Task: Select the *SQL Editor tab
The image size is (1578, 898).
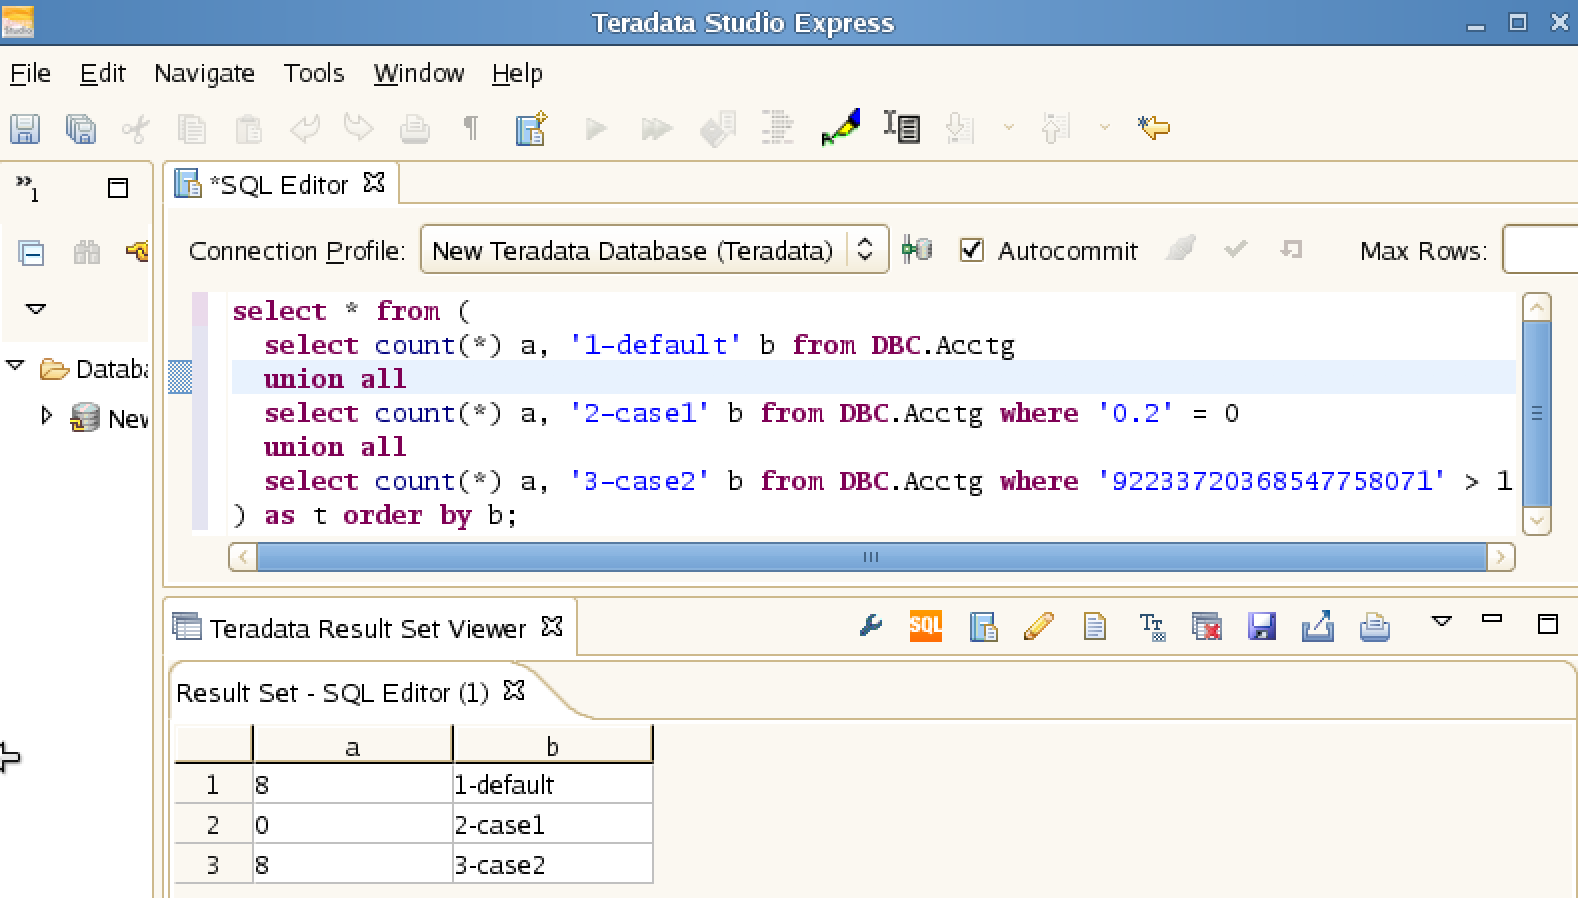Action: pyautogui.click(x=279, y=185)
